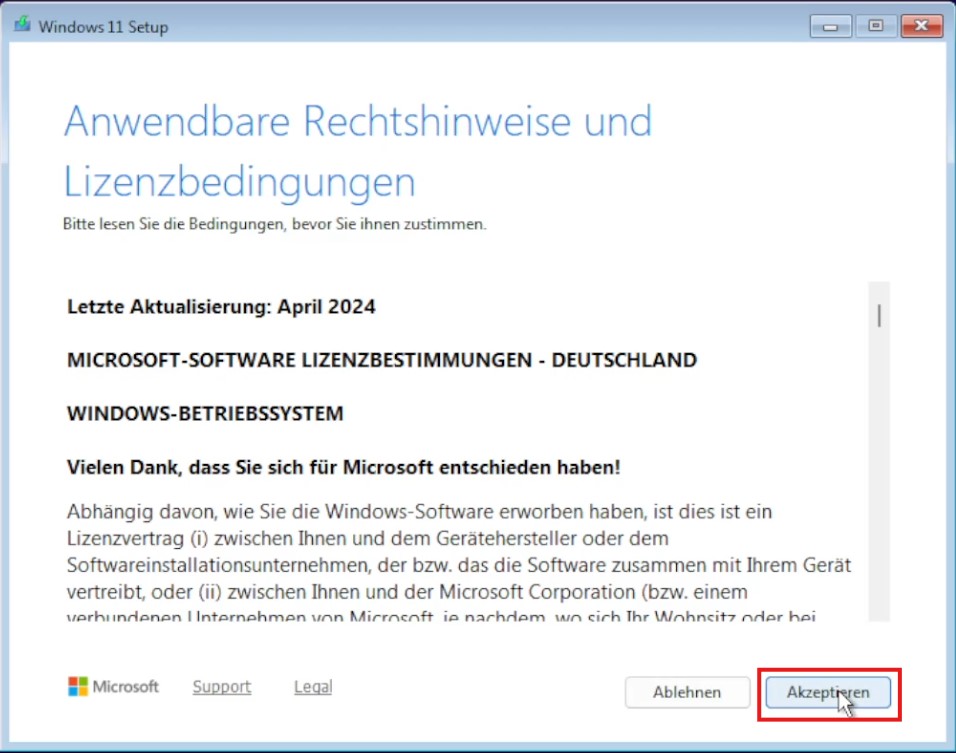Click the Microsoft logo
Image resolution: width=956 pixels, height=753 pixels.
113,687
